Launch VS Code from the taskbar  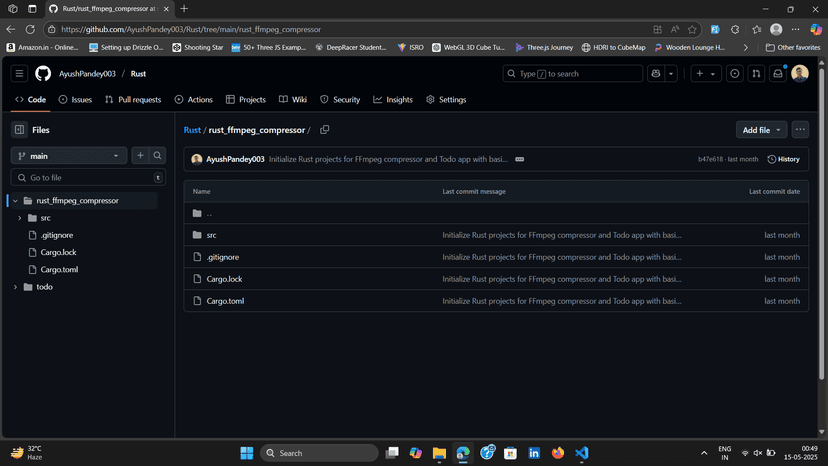tap(581, 453)
